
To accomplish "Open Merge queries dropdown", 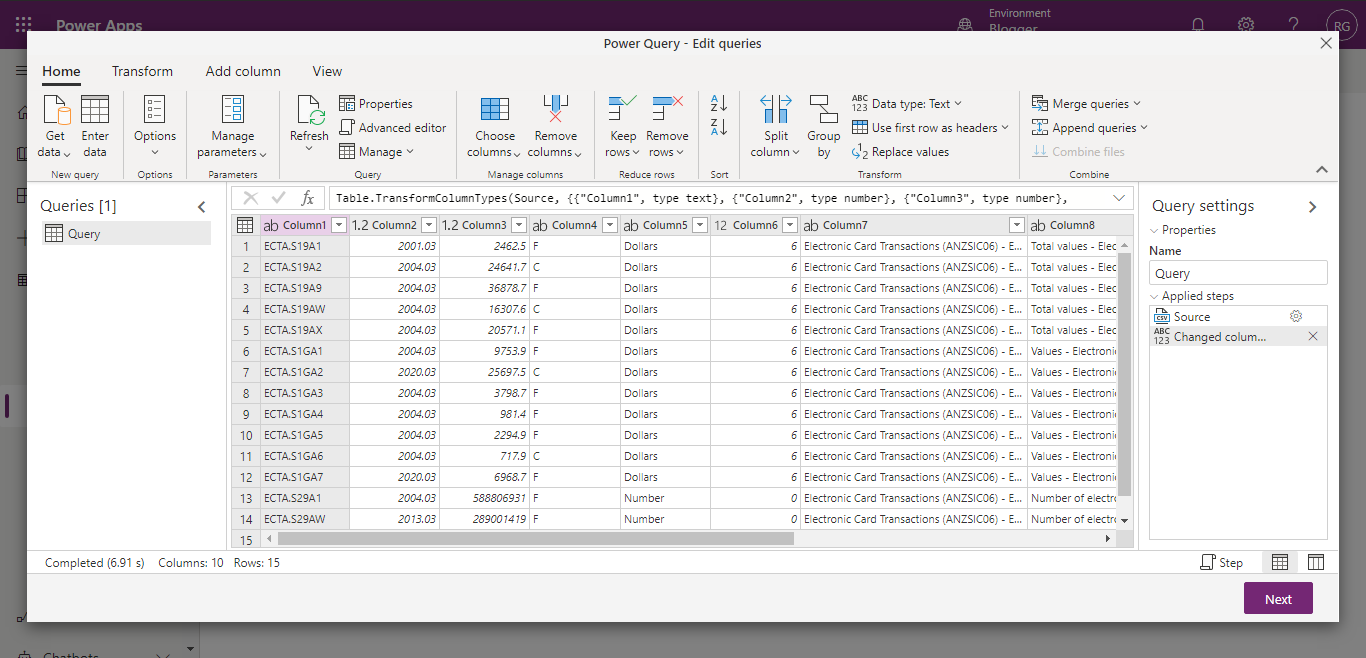I will (1086, 104).
